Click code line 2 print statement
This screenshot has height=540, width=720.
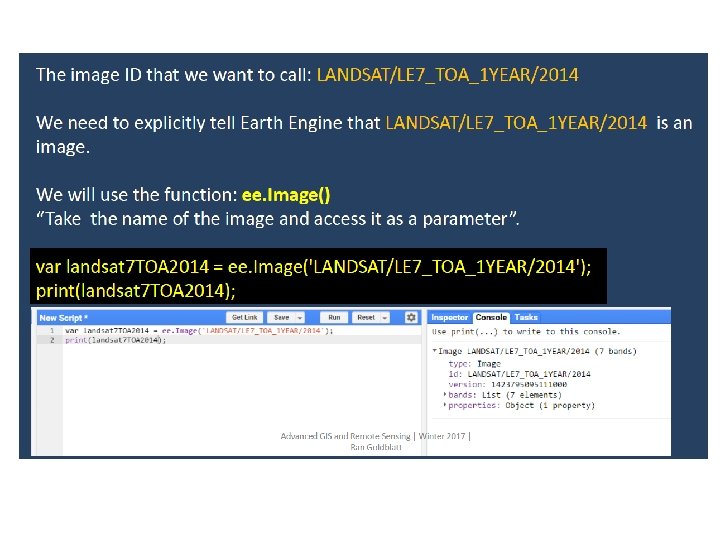point(115,340)
